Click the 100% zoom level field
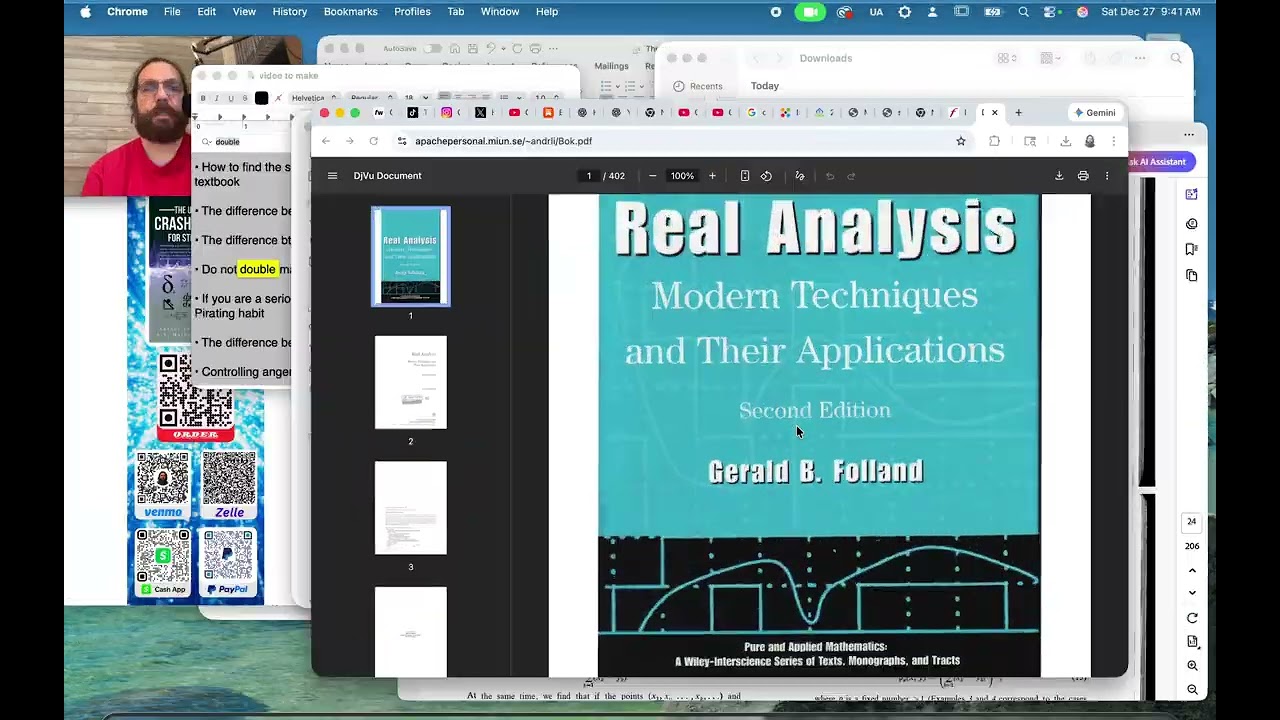The width and height of the screenshot is (1280, 720). point(682,176)
